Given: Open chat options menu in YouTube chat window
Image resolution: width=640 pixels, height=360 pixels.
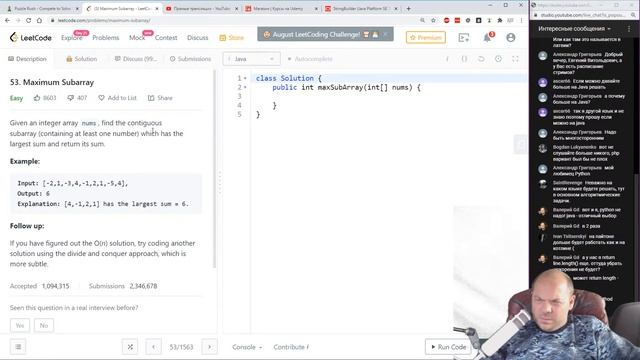Looking at the screenshot, I should (x=629, y=29).
